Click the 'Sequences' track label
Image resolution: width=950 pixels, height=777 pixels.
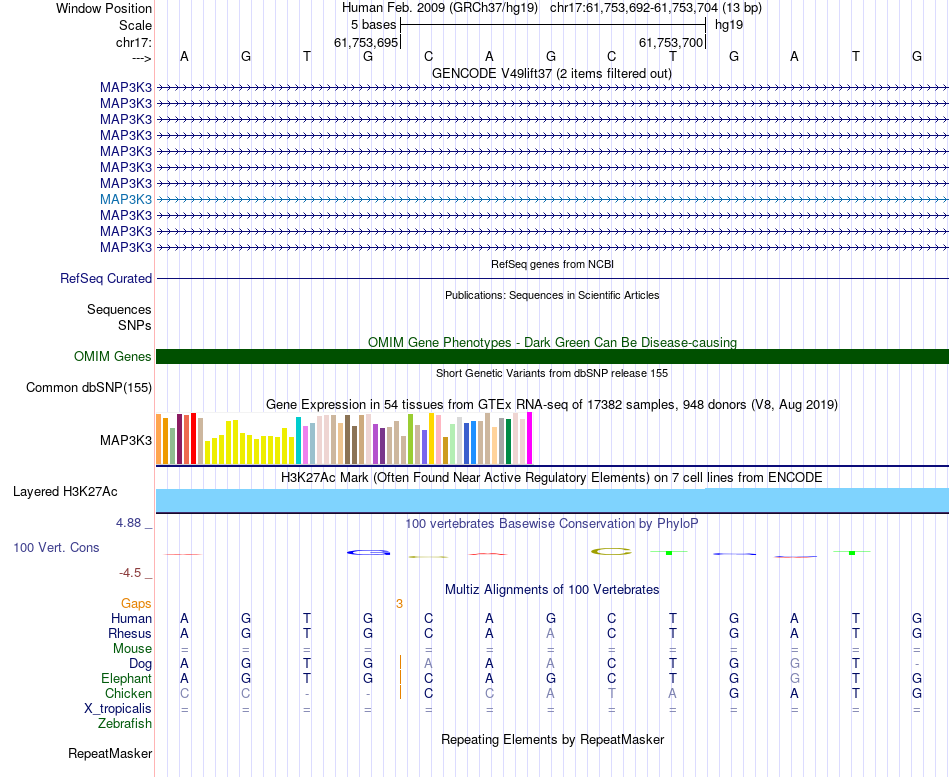coord(119,310)
